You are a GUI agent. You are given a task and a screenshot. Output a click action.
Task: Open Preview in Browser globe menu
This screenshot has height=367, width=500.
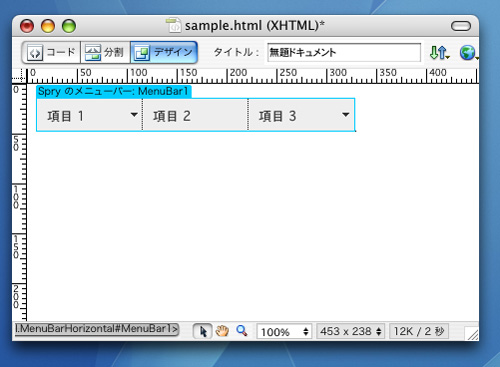[x=469, y=53]
